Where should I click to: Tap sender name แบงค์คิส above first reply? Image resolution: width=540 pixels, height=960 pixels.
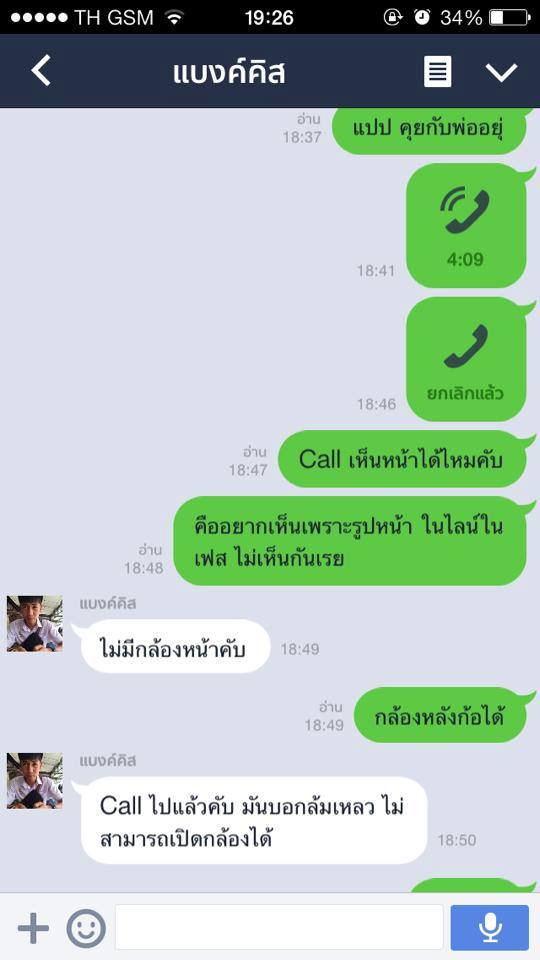[108, 604]
